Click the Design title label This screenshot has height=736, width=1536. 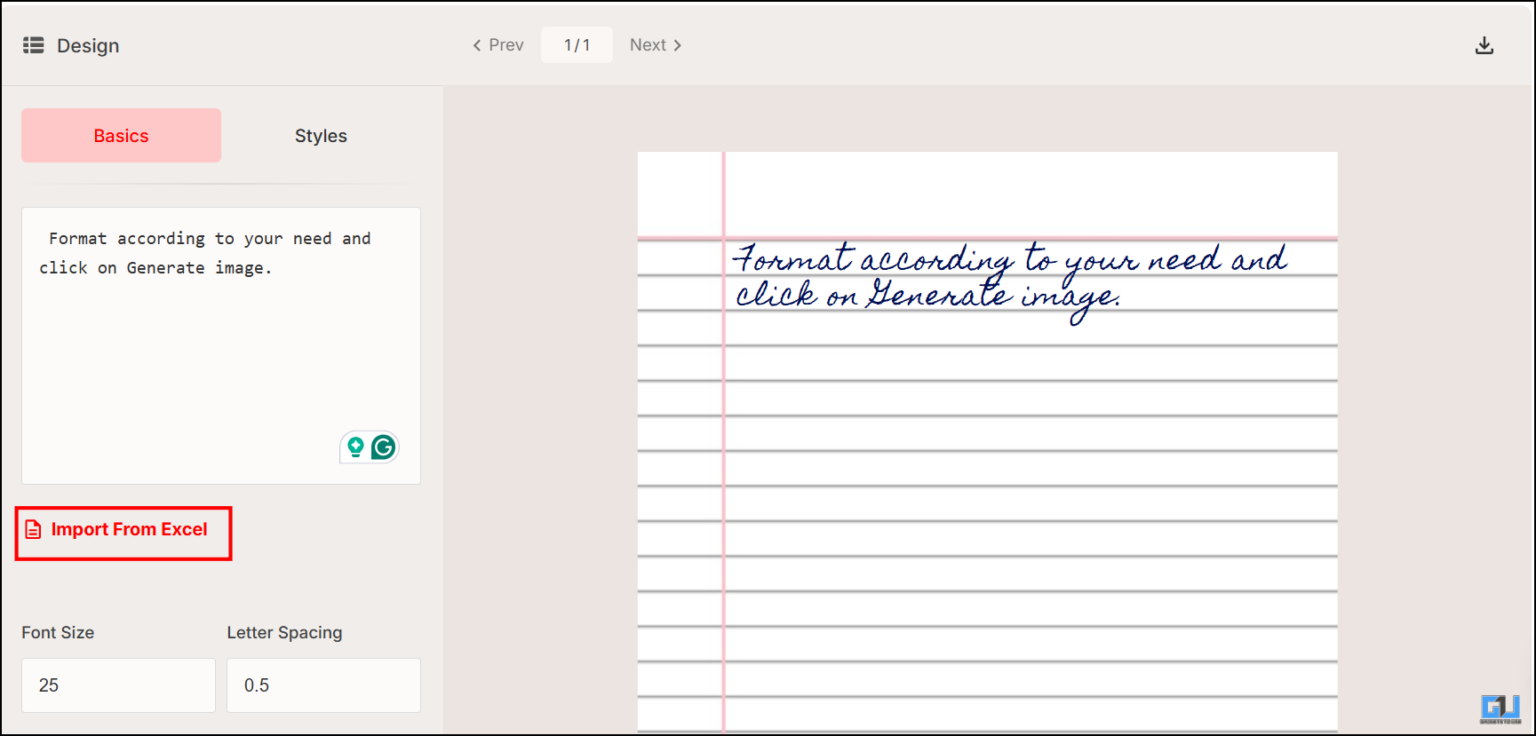pyautogui.click(x=89, y=45)
